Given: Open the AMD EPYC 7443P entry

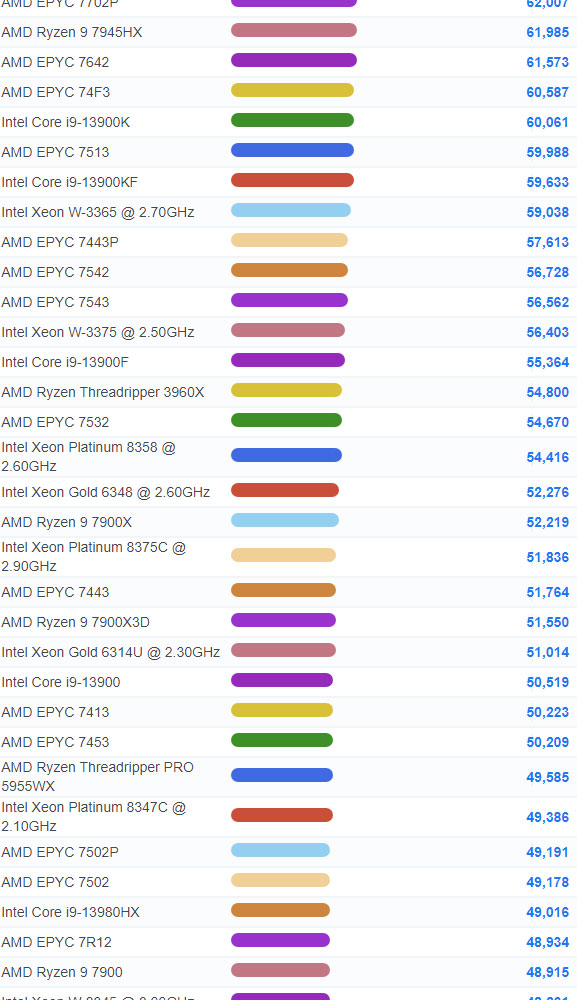Looking at the screenshot, I should [60, 242].
